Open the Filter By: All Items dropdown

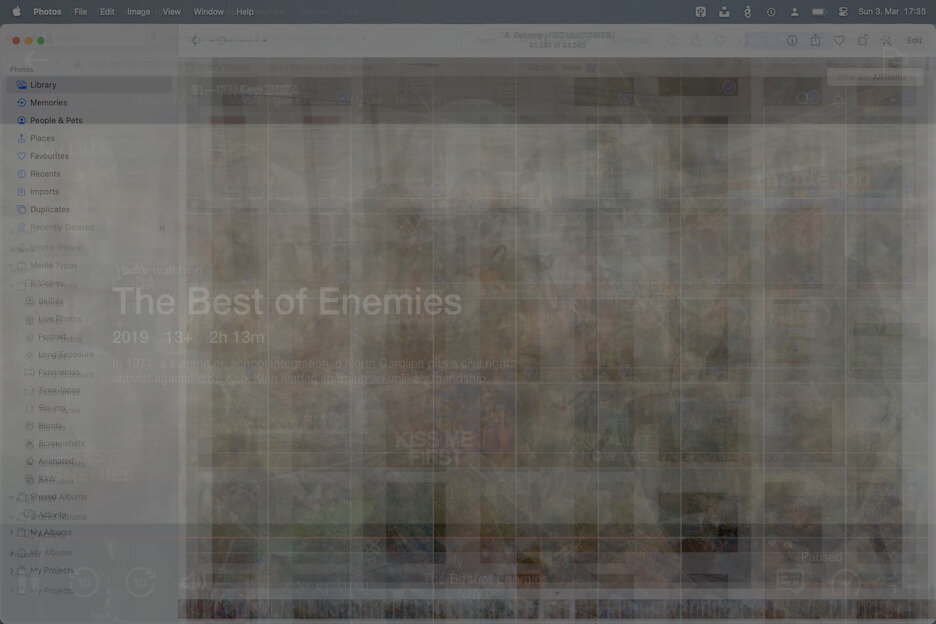click(x=875, y=78)
